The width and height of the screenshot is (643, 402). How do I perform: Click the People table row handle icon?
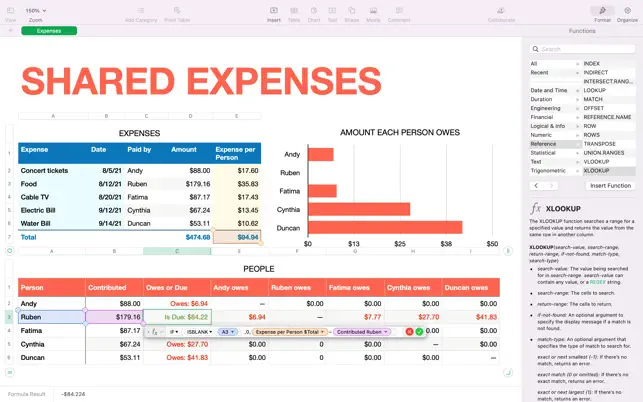10,372
